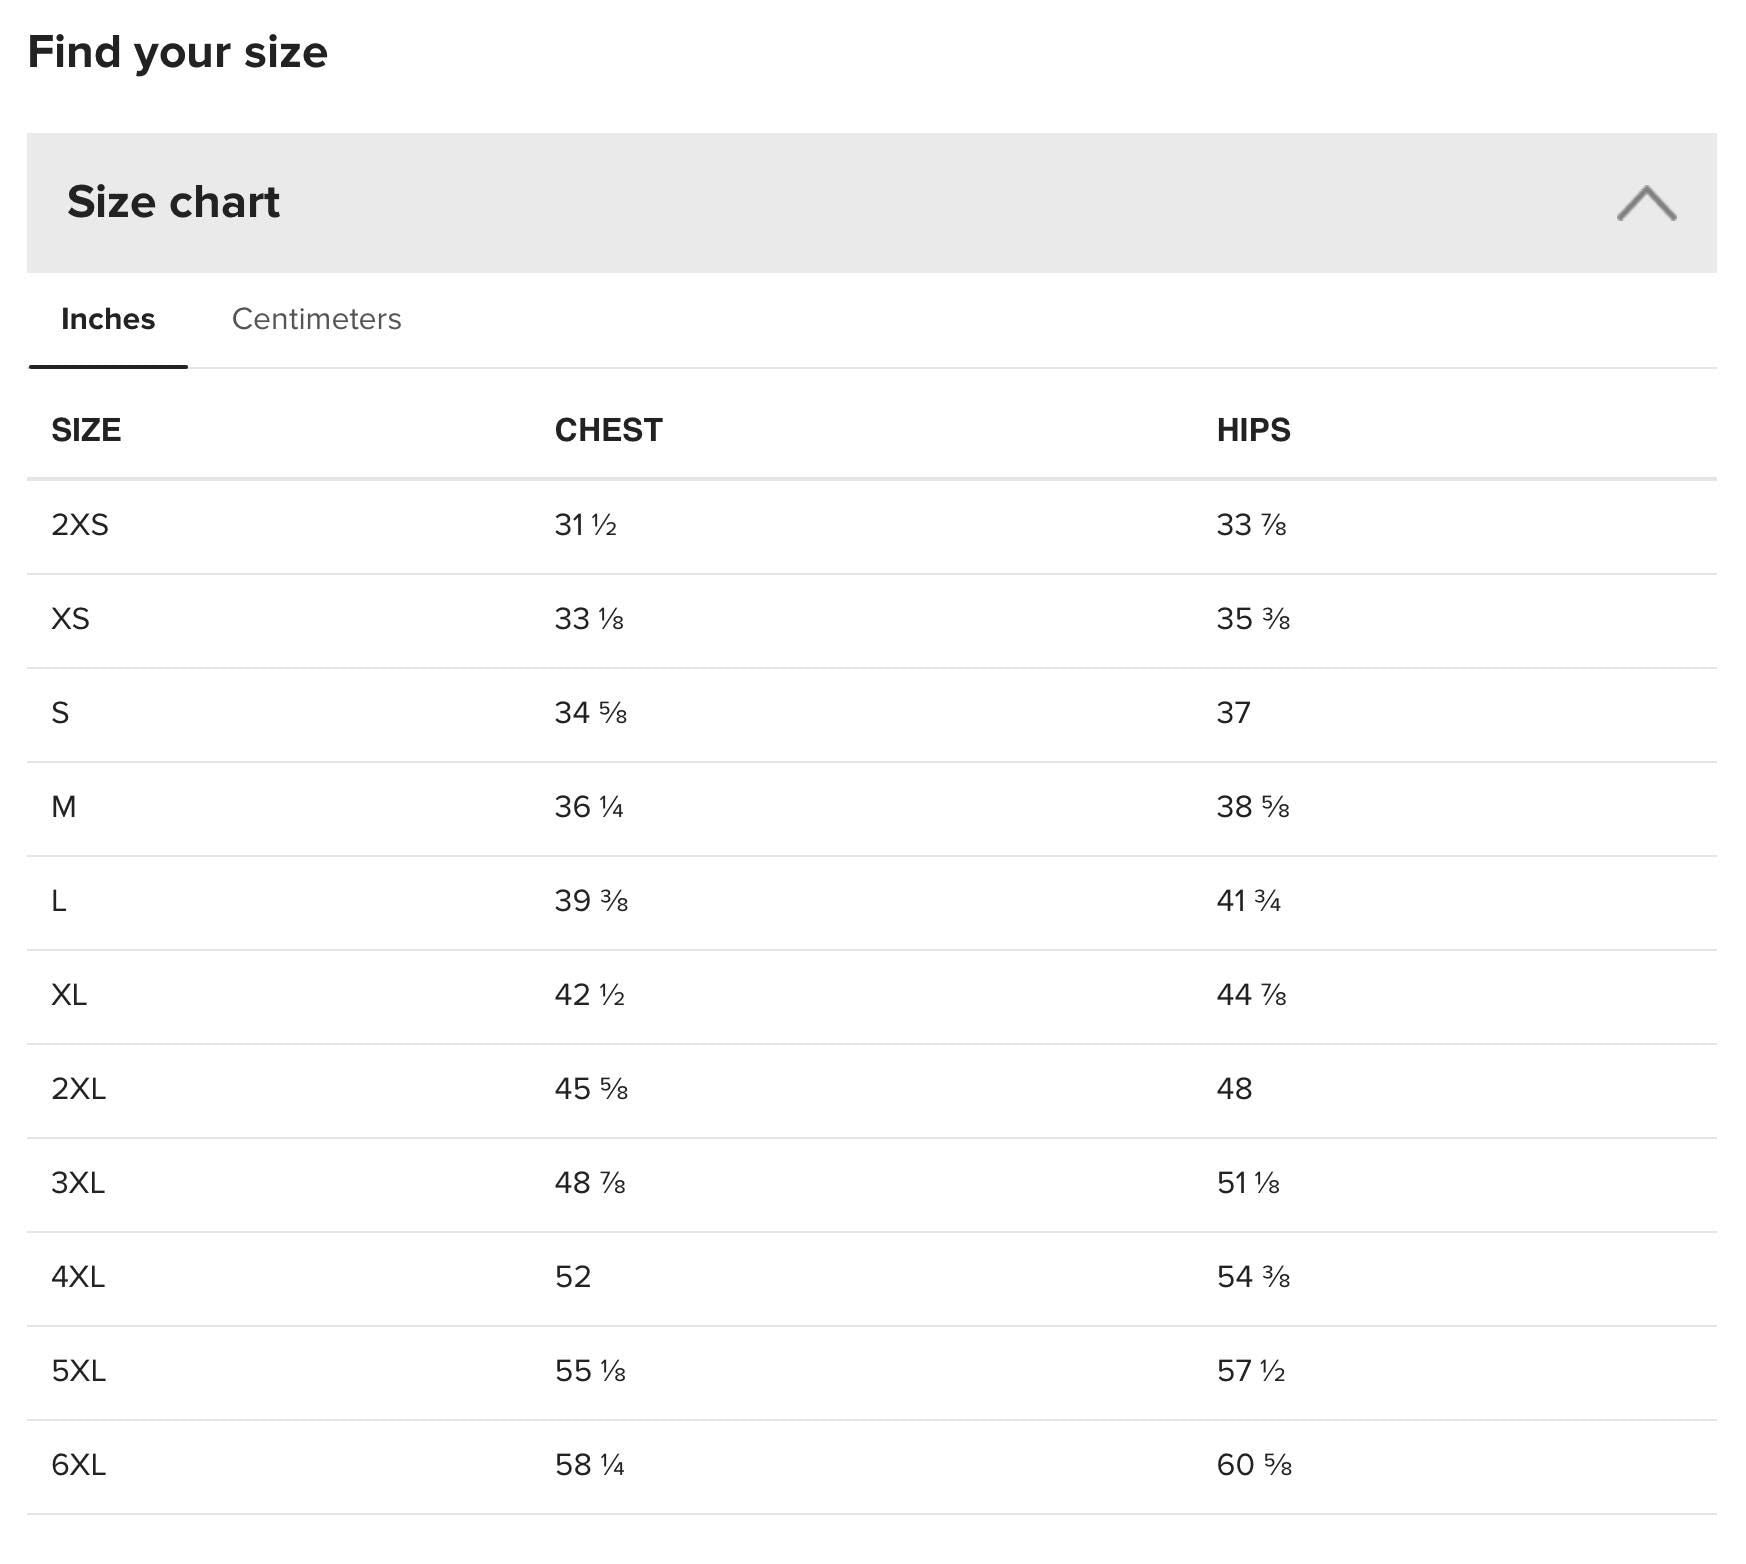Switch to the Centimeters tab

tap(316, 319)
